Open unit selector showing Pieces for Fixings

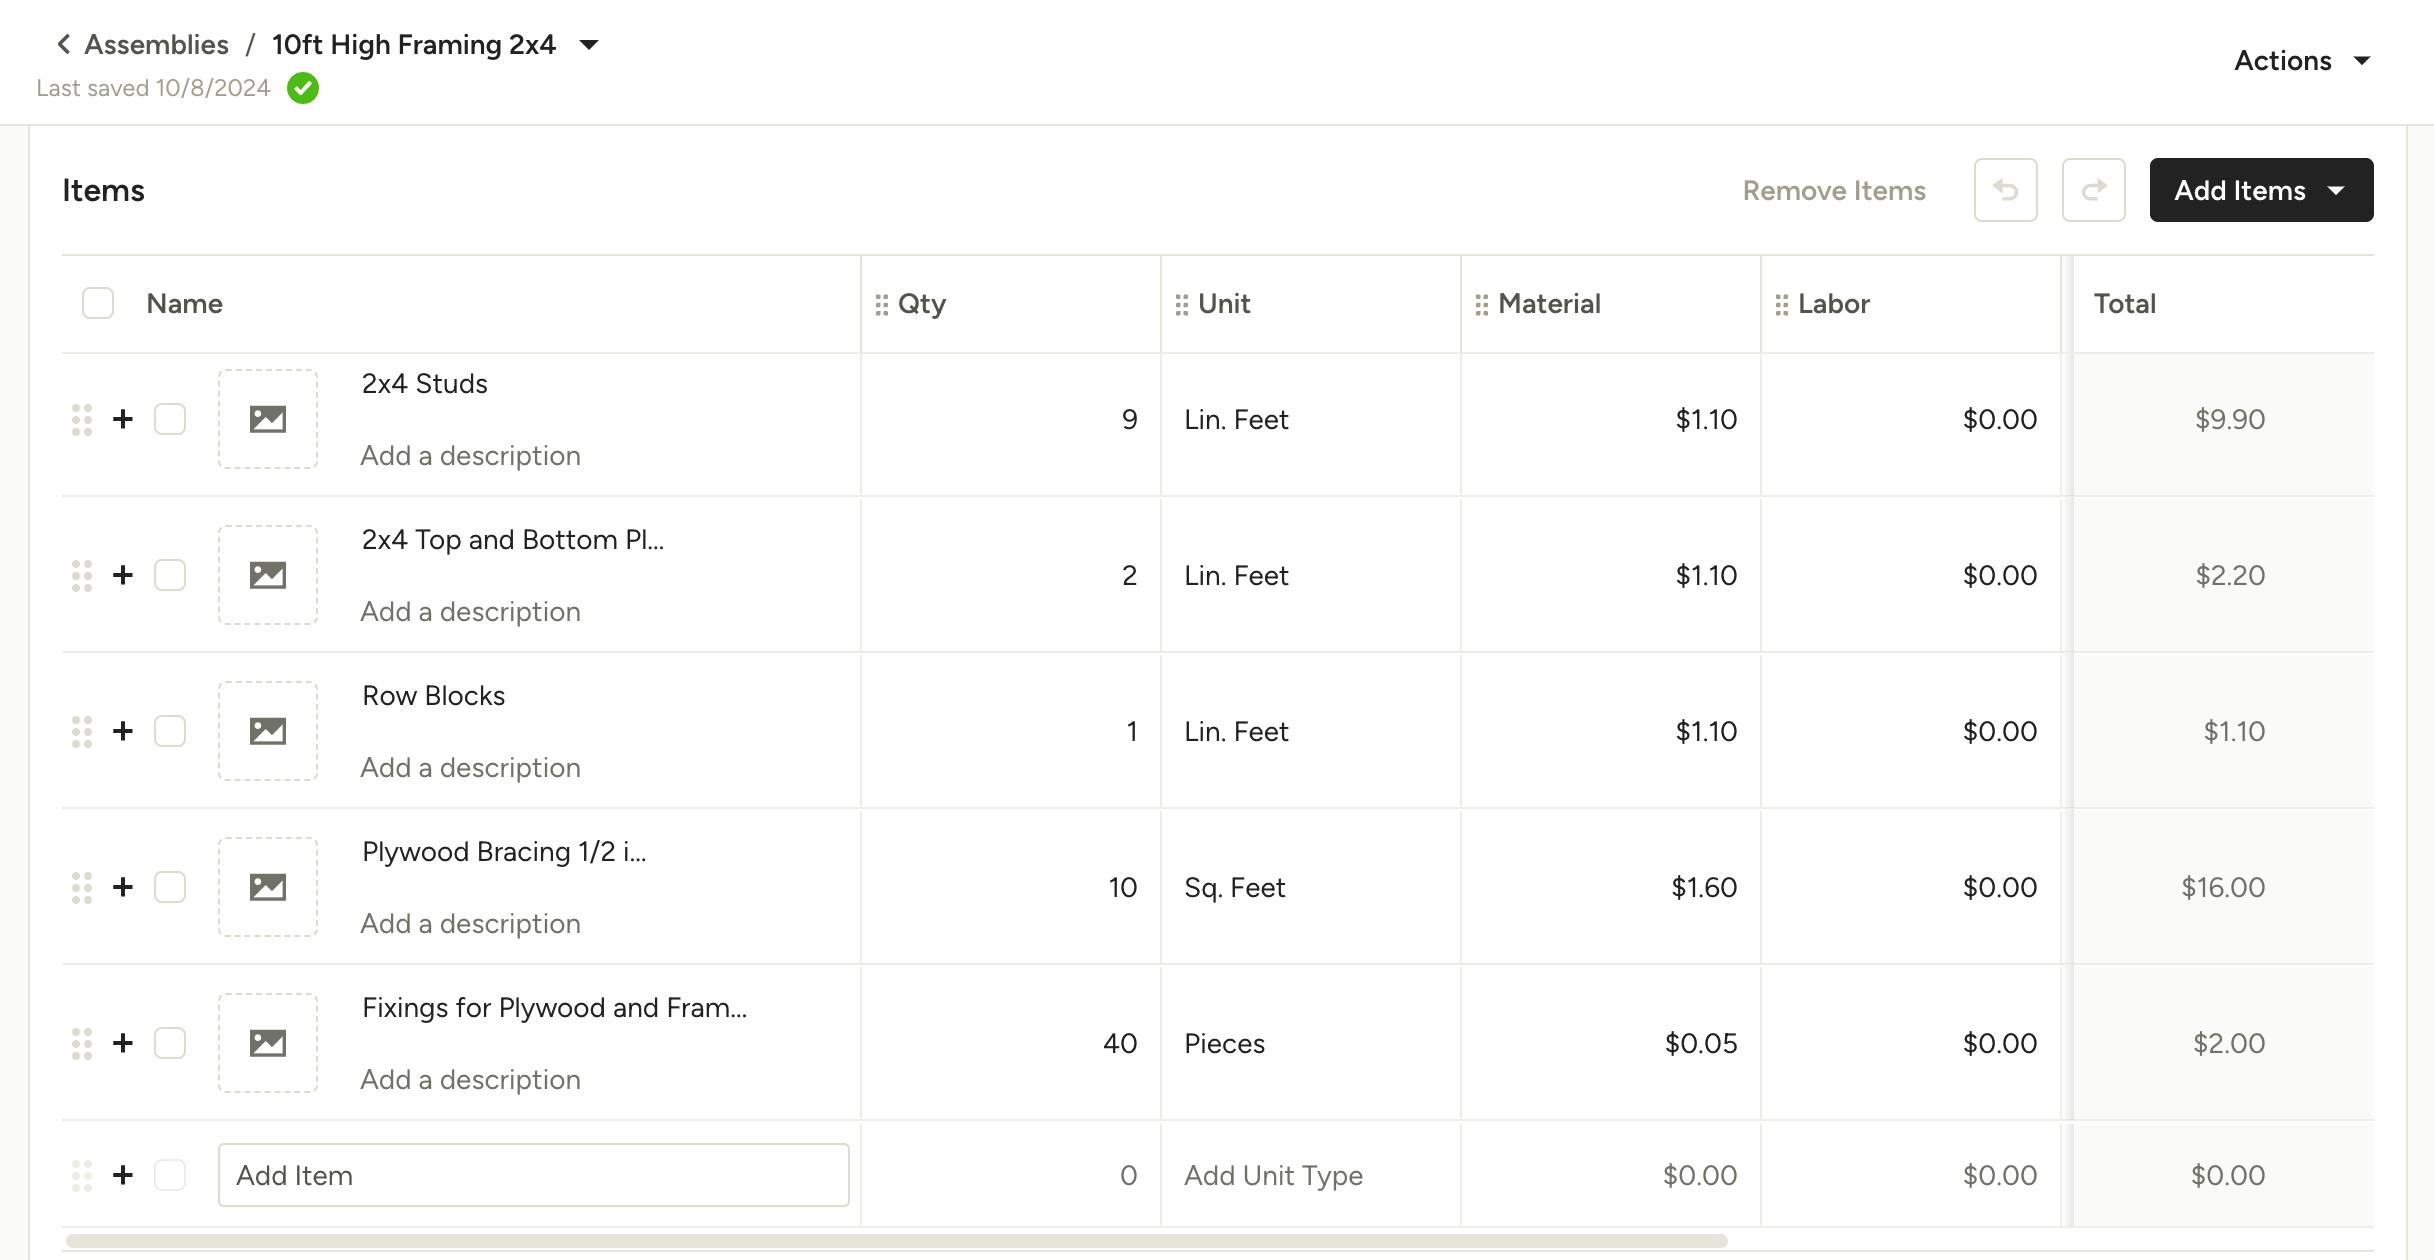click(x=1310, y=1043)
